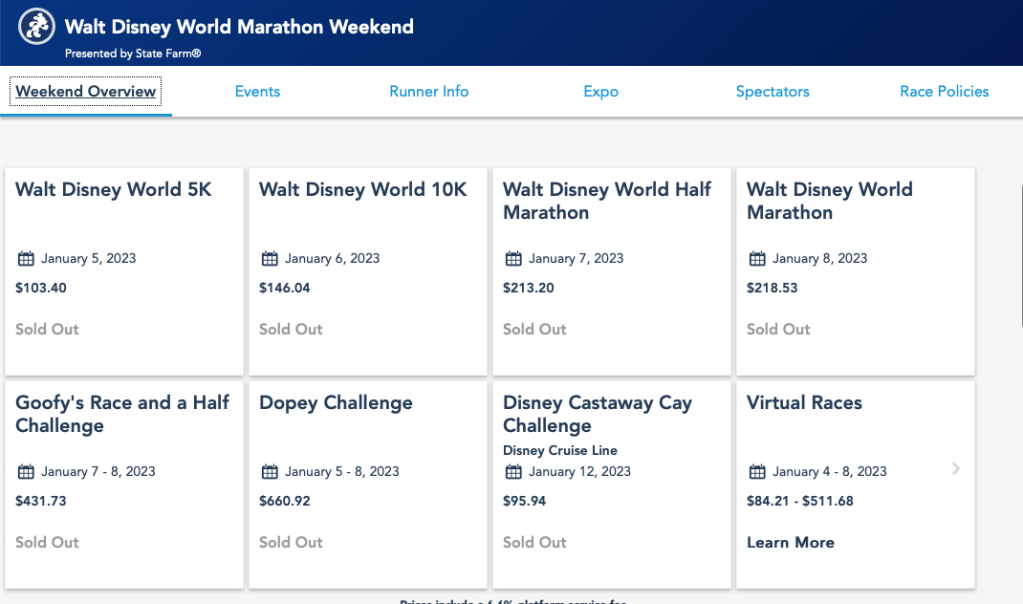
Task: Click the calendar icon on Walt Disney World Marathon card
Action: point(757,258)
